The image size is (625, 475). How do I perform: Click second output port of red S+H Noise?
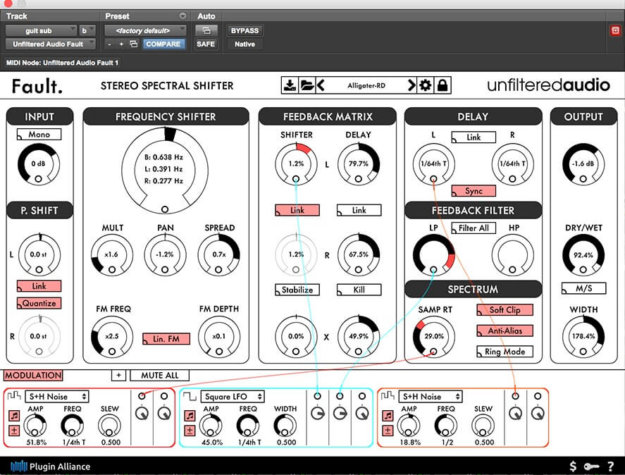[164, 396]
